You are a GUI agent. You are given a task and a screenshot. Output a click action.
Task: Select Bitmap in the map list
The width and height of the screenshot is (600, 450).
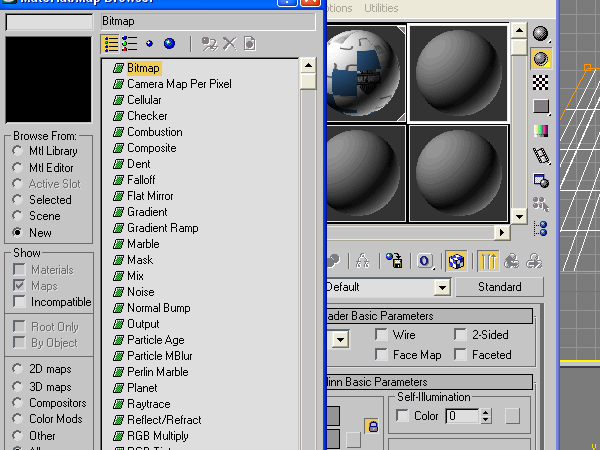[143, 68]
